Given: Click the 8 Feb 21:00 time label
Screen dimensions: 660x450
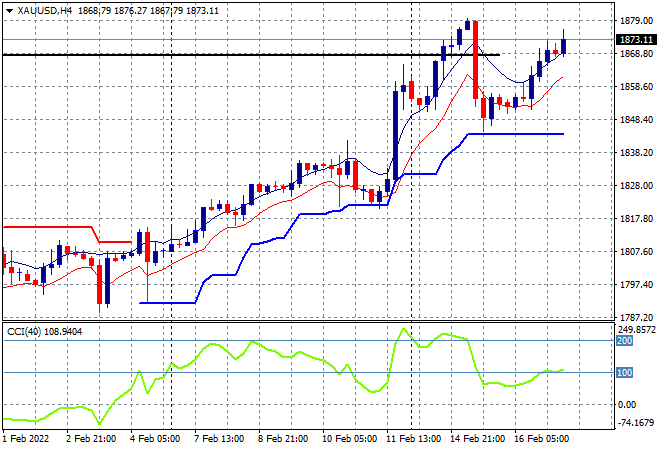Looking at the screenshot, I should pyautogui.click(x=283, y=439).
